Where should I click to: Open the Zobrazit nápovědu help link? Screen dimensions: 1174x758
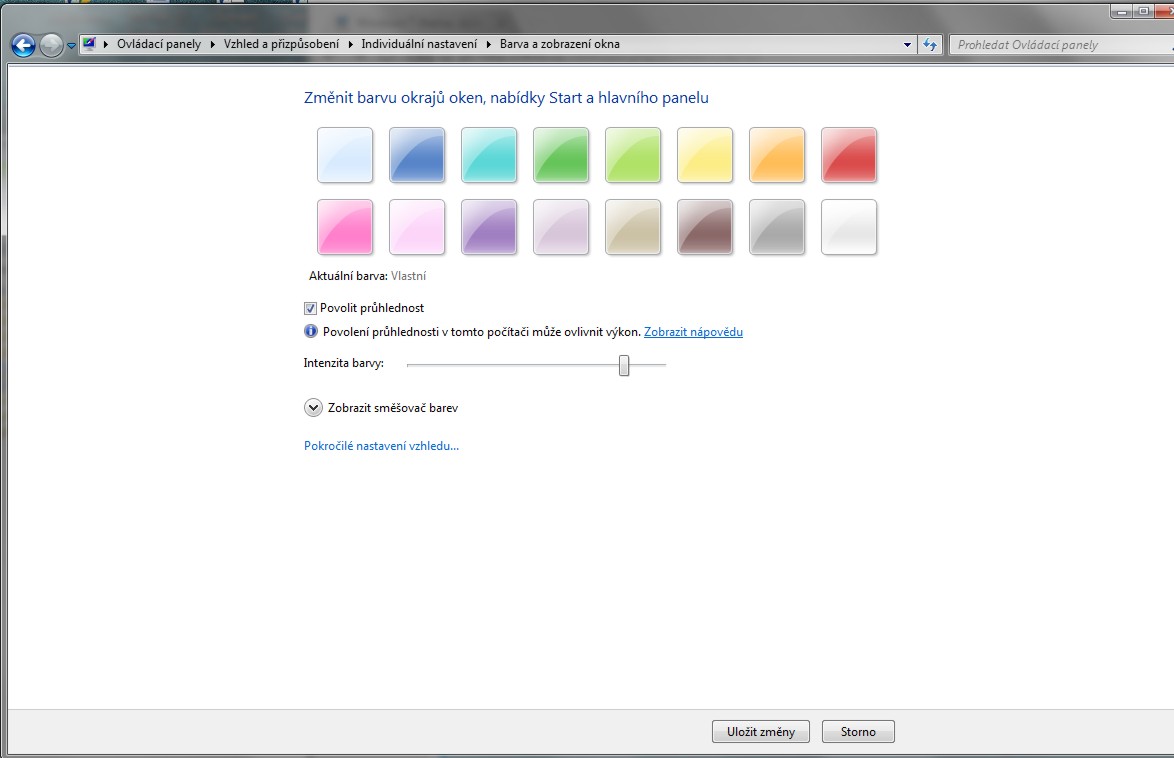pyautogui.click(x=693, y=332)
